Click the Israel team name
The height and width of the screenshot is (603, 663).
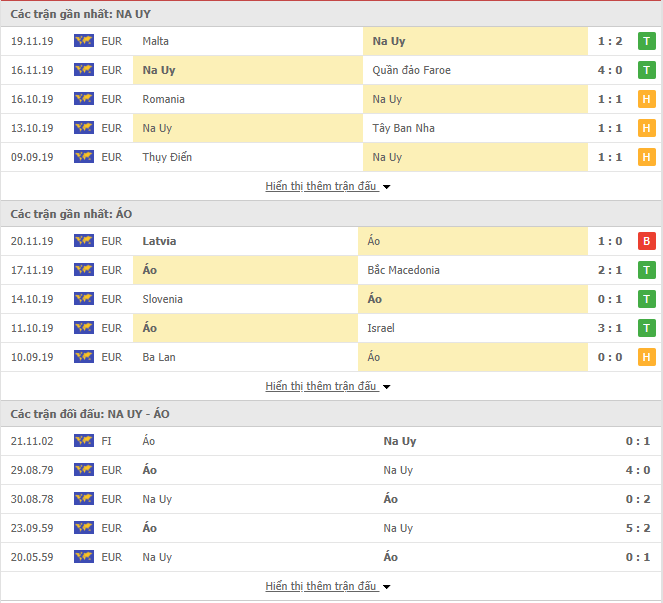[383, 329]
